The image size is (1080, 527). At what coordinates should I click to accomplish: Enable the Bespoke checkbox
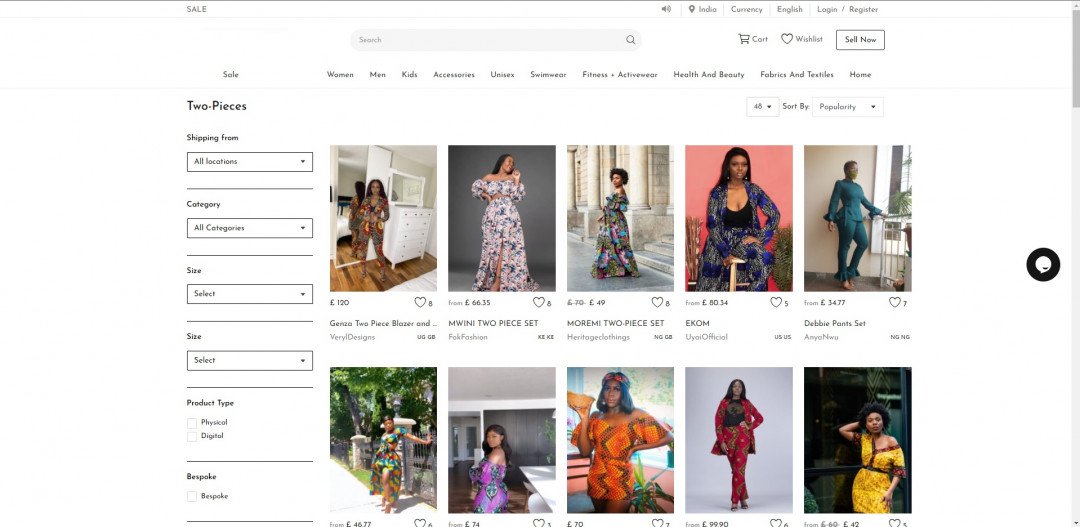191,497
